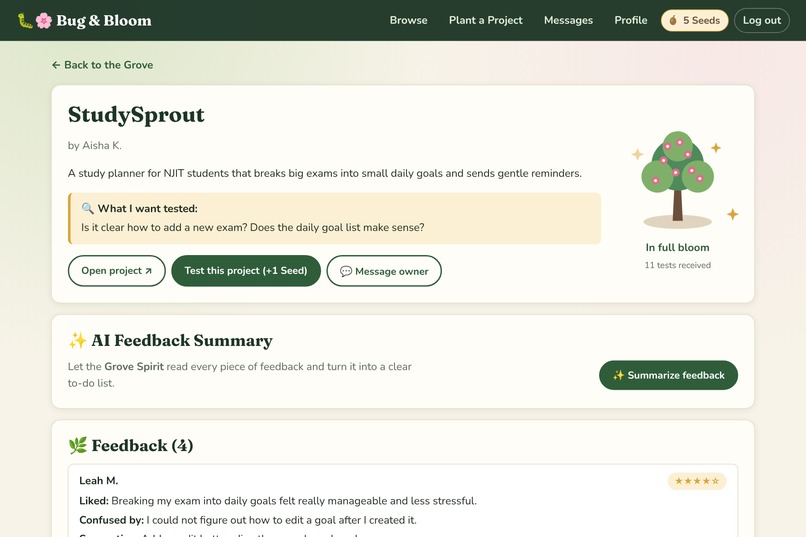Viewport: 806px width, 537px height.
Task: Click Leah M.'s star rating badge
Action: pyautogui.click(x=697, y=481)
